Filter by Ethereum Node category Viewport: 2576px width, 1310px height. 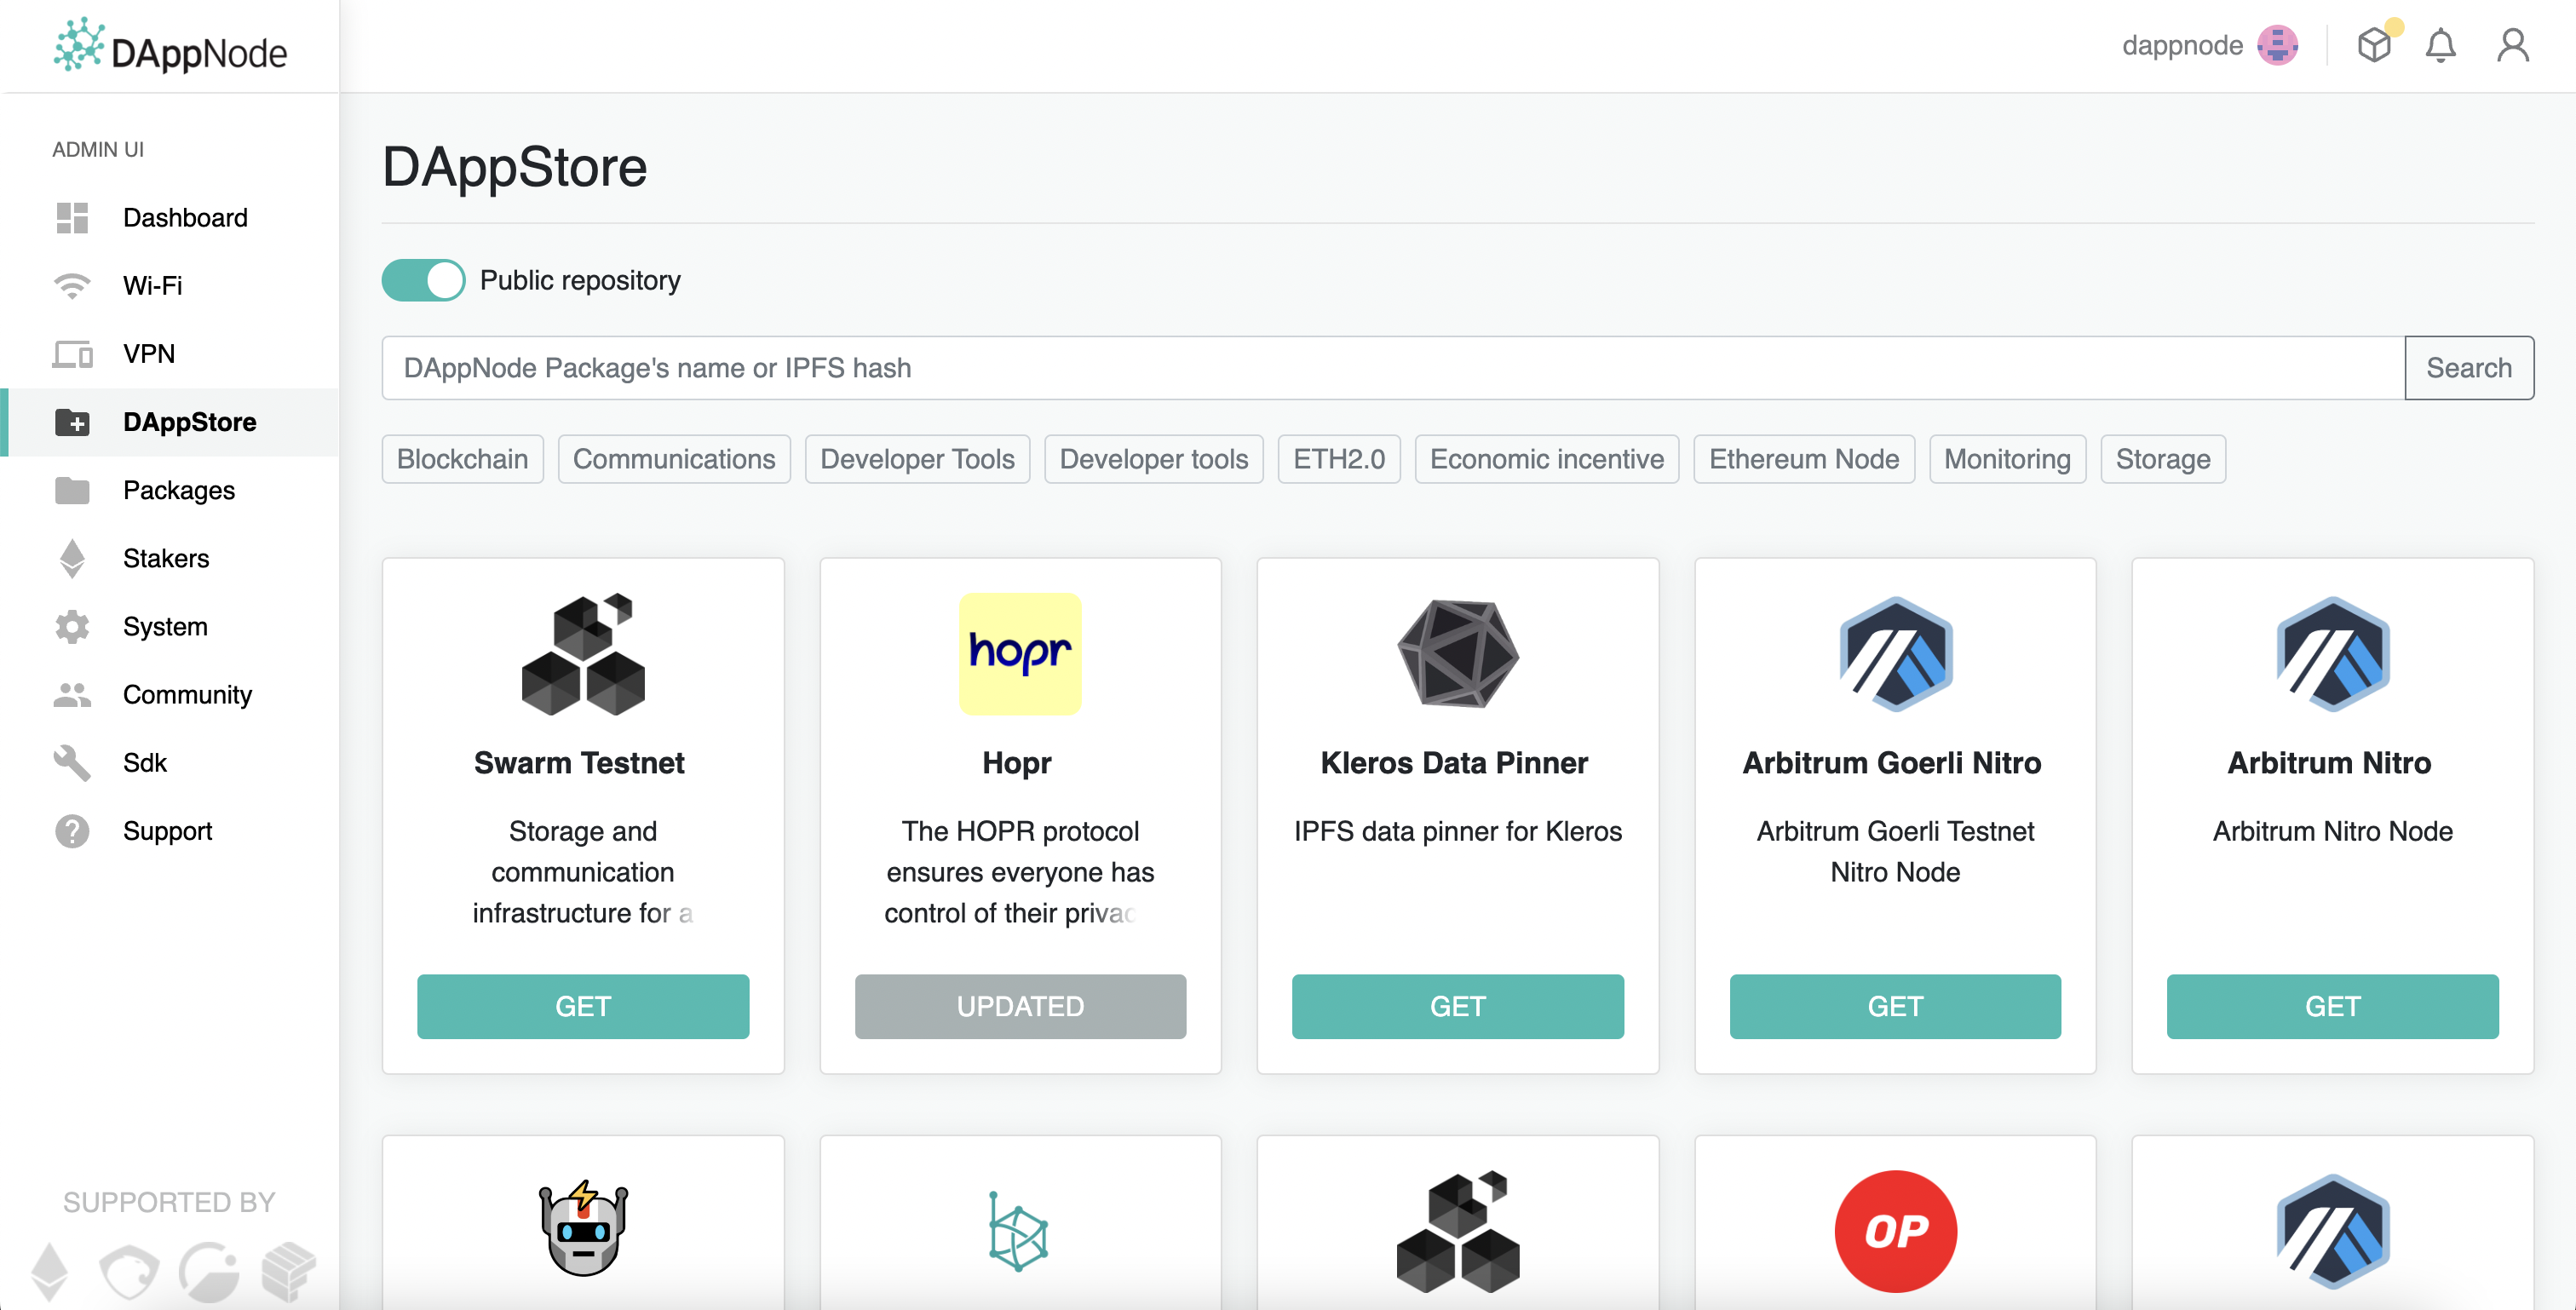tap(1804, 459)
